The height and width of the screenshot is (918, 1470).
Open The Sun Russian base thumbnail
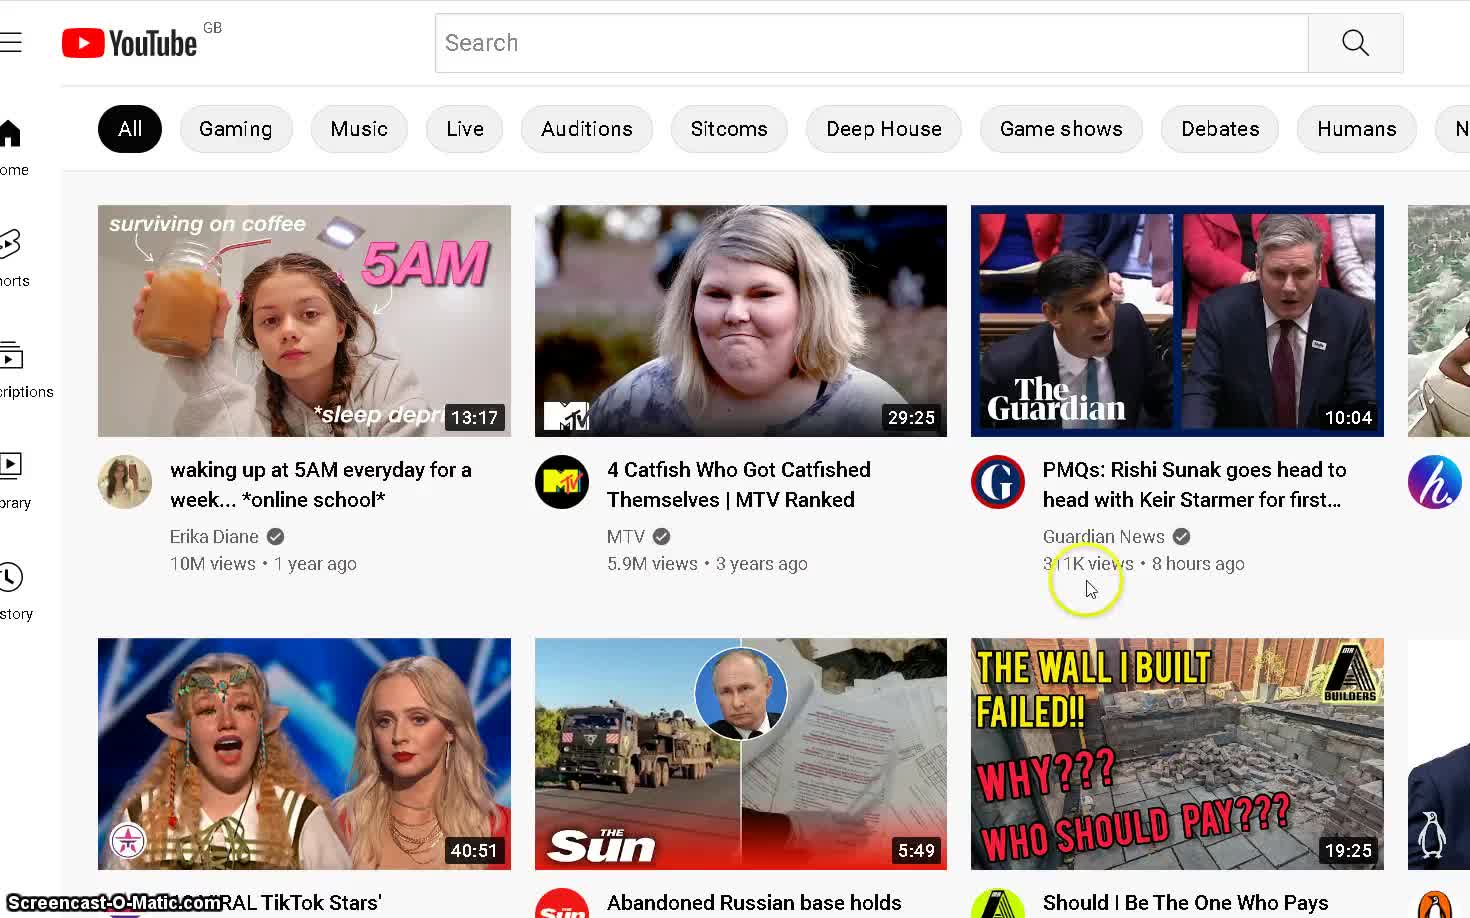pos(741,754)
